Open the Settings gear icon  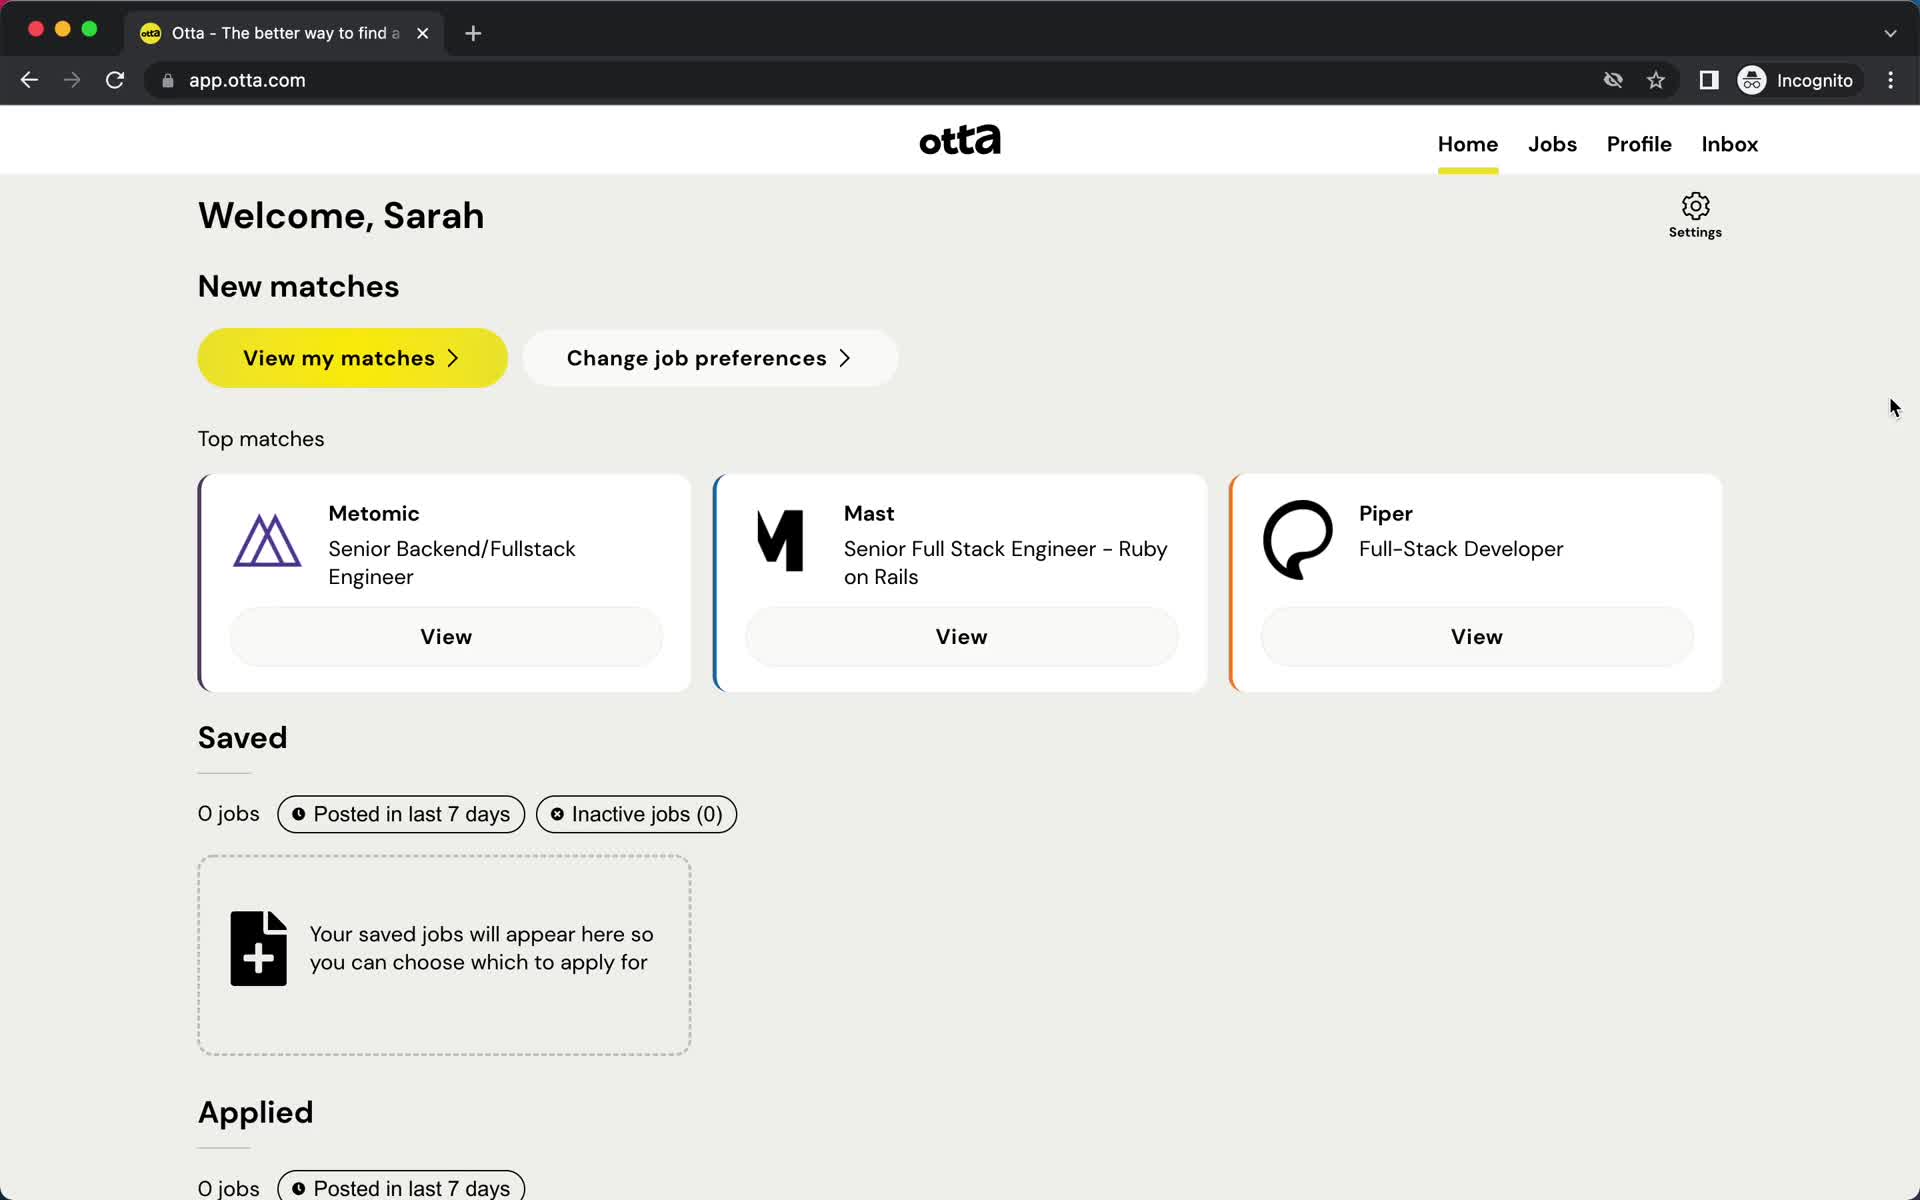pyautogui.click(x=1695, y=207)
